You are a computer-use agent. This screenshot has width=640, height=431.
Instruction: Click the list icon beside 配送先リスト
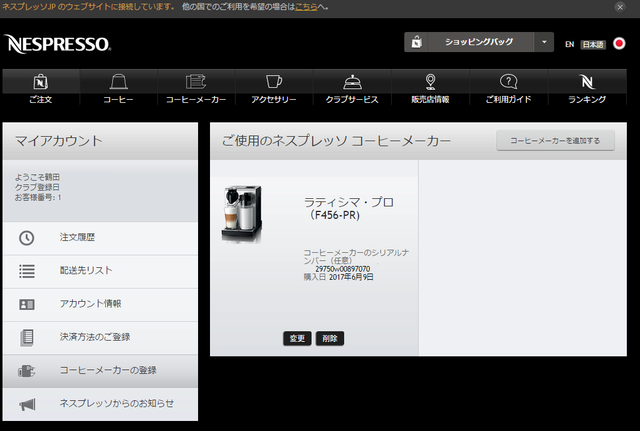[x=27, y=271]
